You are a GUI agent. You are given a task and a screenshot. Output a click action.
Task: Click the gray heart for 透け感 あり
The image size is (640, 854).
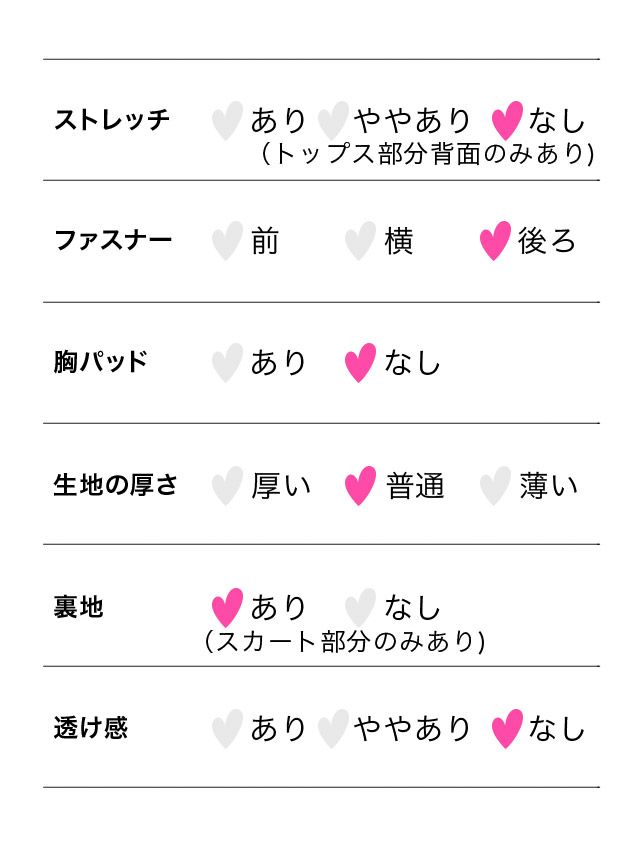click(x=227, y=729)
